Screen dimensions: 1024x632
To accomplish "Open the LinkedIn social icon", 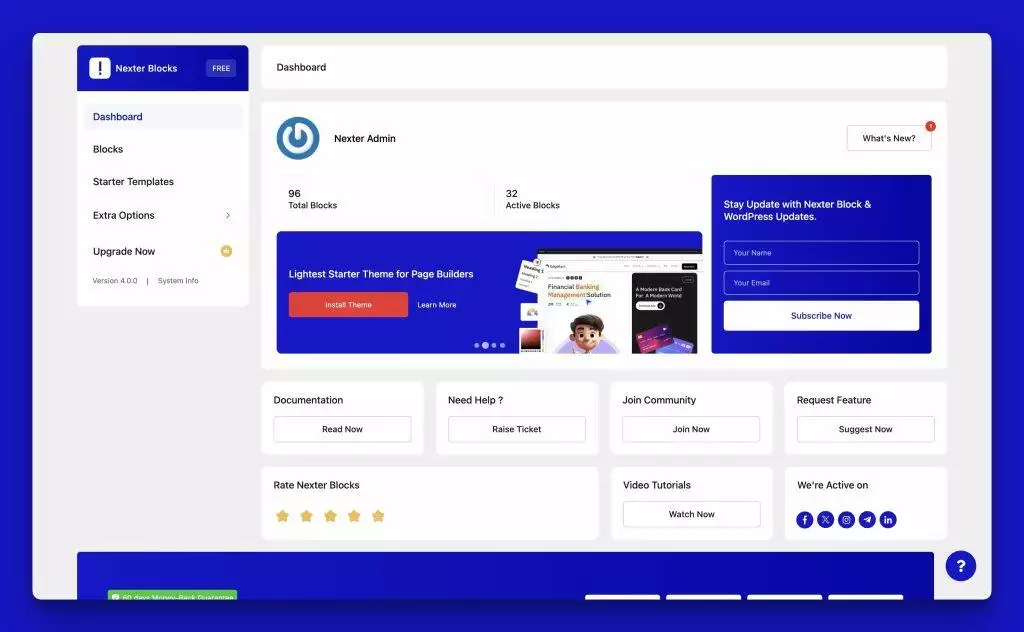I will pyautogui.click(x=888, y=519).
